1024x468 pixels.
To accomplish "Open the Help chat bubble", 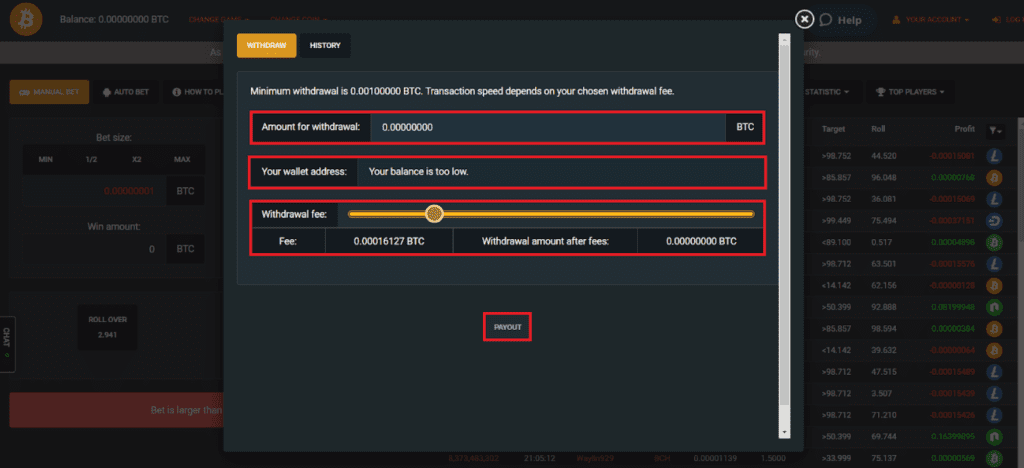I will (842, 20).
